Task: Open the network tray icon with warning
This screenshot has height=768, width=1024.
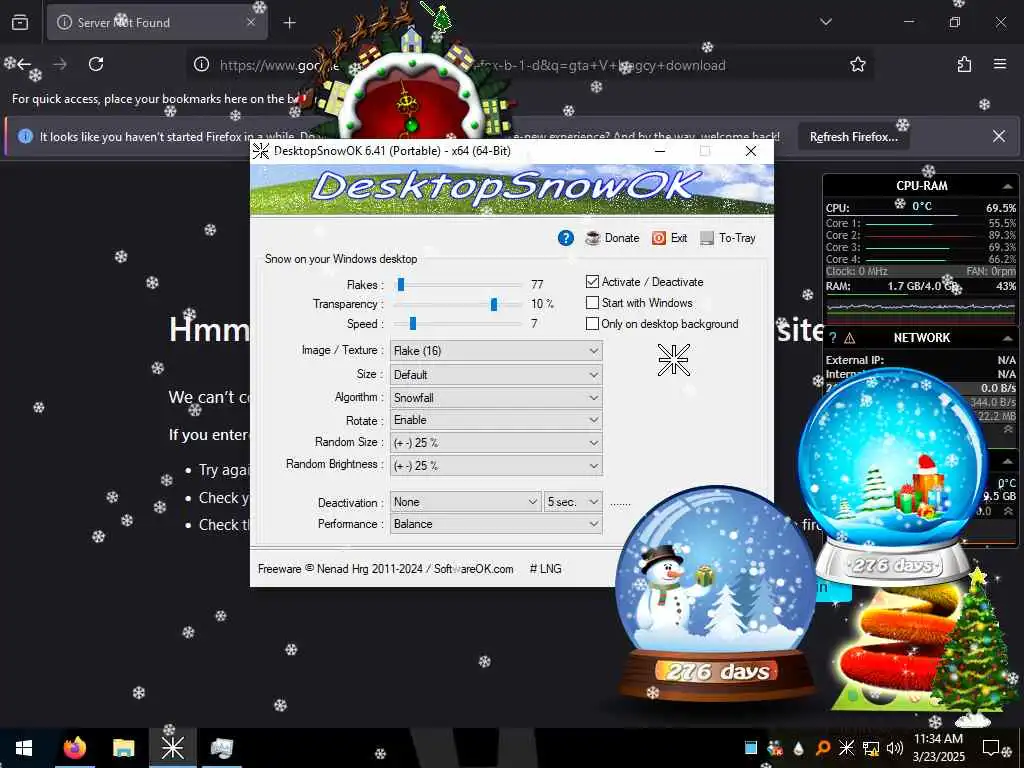Action: coord(871,748)
